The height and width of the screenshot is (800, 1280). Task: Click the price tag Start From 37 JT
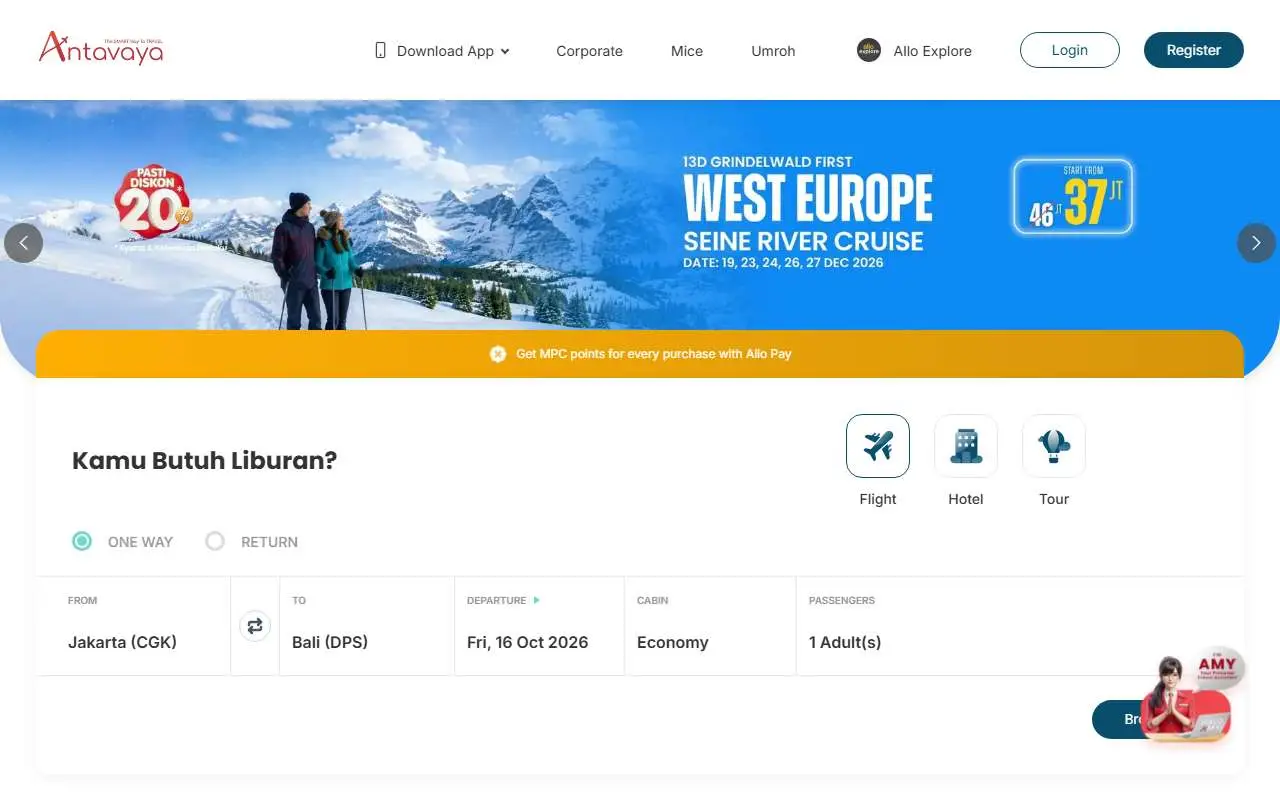click(1073, 197)
